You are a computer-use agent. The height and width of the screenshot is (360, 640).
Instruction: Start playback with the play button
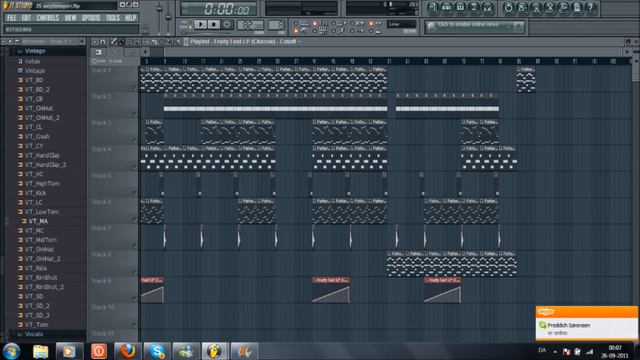pyautogui.click(x=200, y=24)
